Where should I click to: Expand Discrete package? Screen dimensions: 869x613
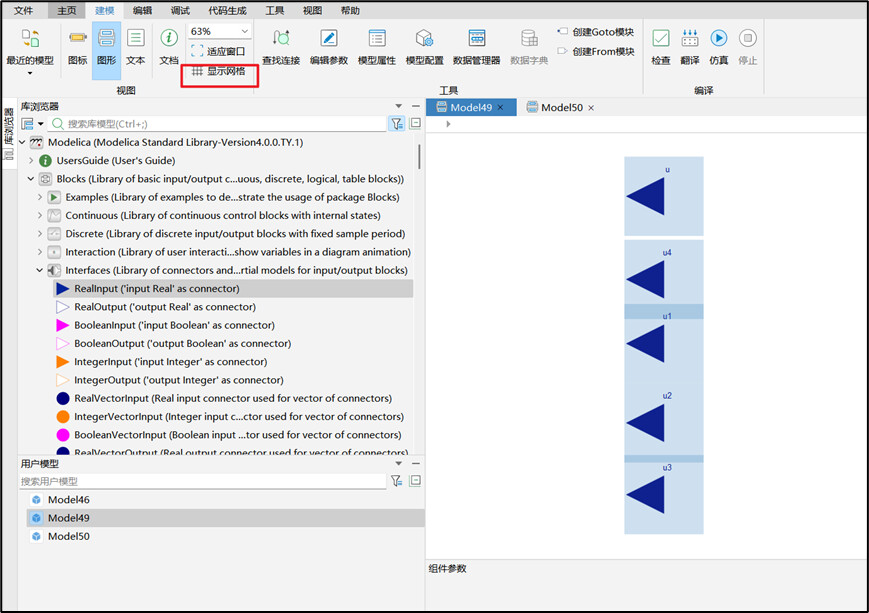point(40,234)
